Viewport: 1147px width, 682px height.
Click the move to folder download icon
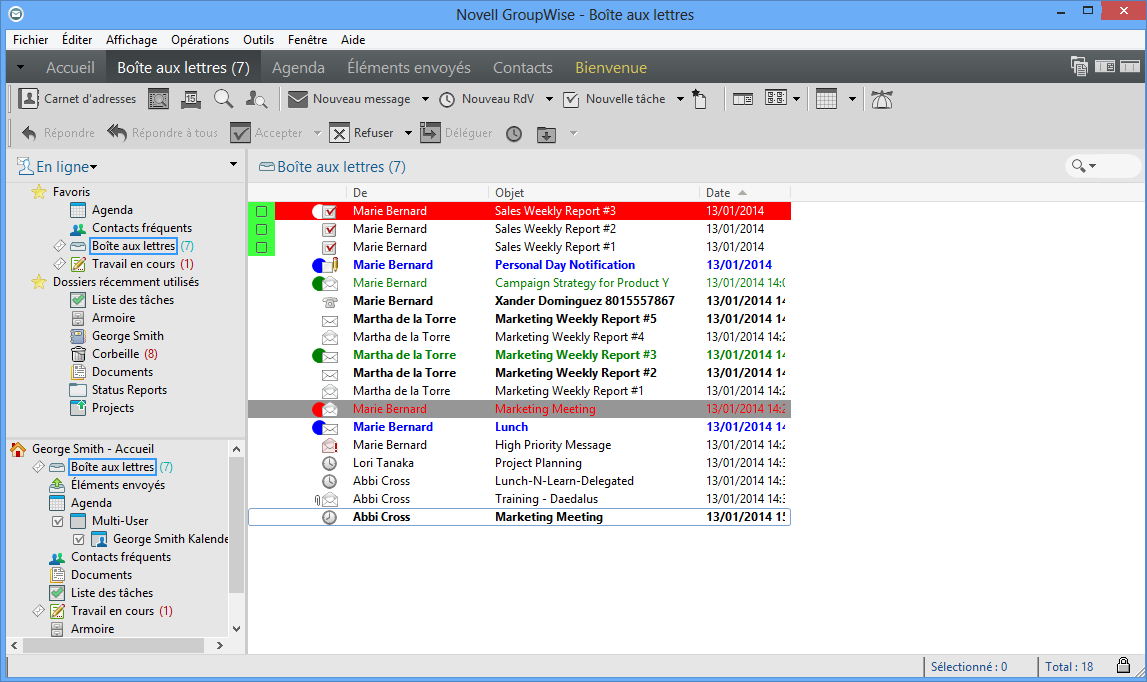pyautogui.click(x=546, y=134)
